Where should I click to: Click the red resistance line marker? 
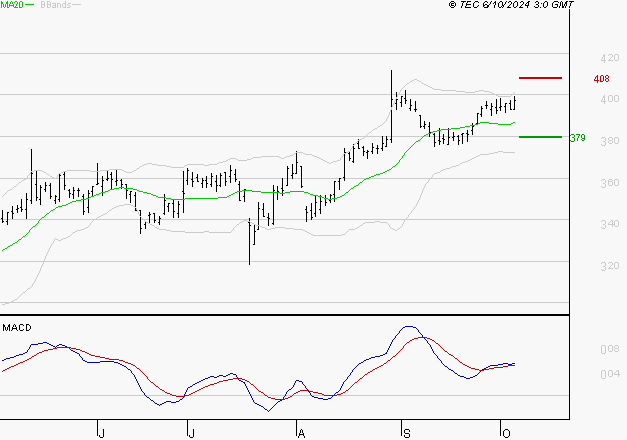click(540, 78)
